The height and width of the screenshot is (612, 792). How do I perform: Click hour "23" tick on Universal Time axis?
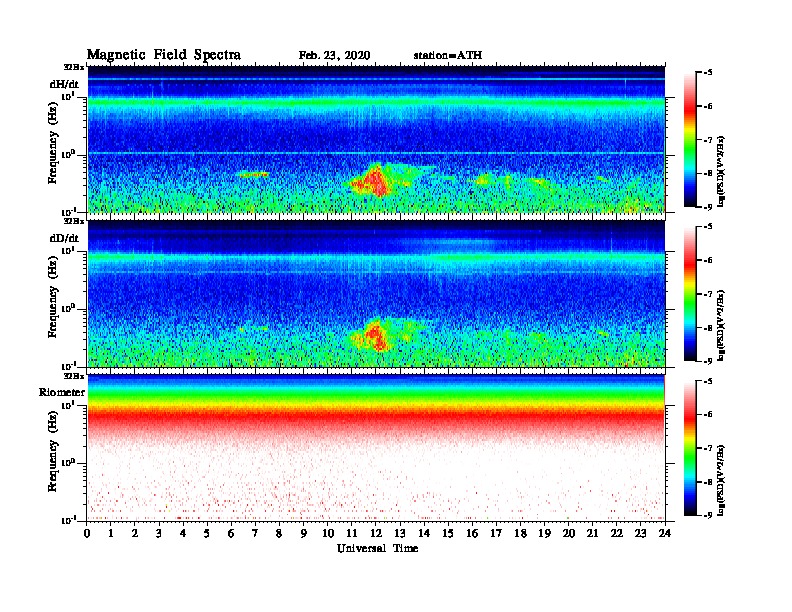pyautogui.click(x=641, y=534)
